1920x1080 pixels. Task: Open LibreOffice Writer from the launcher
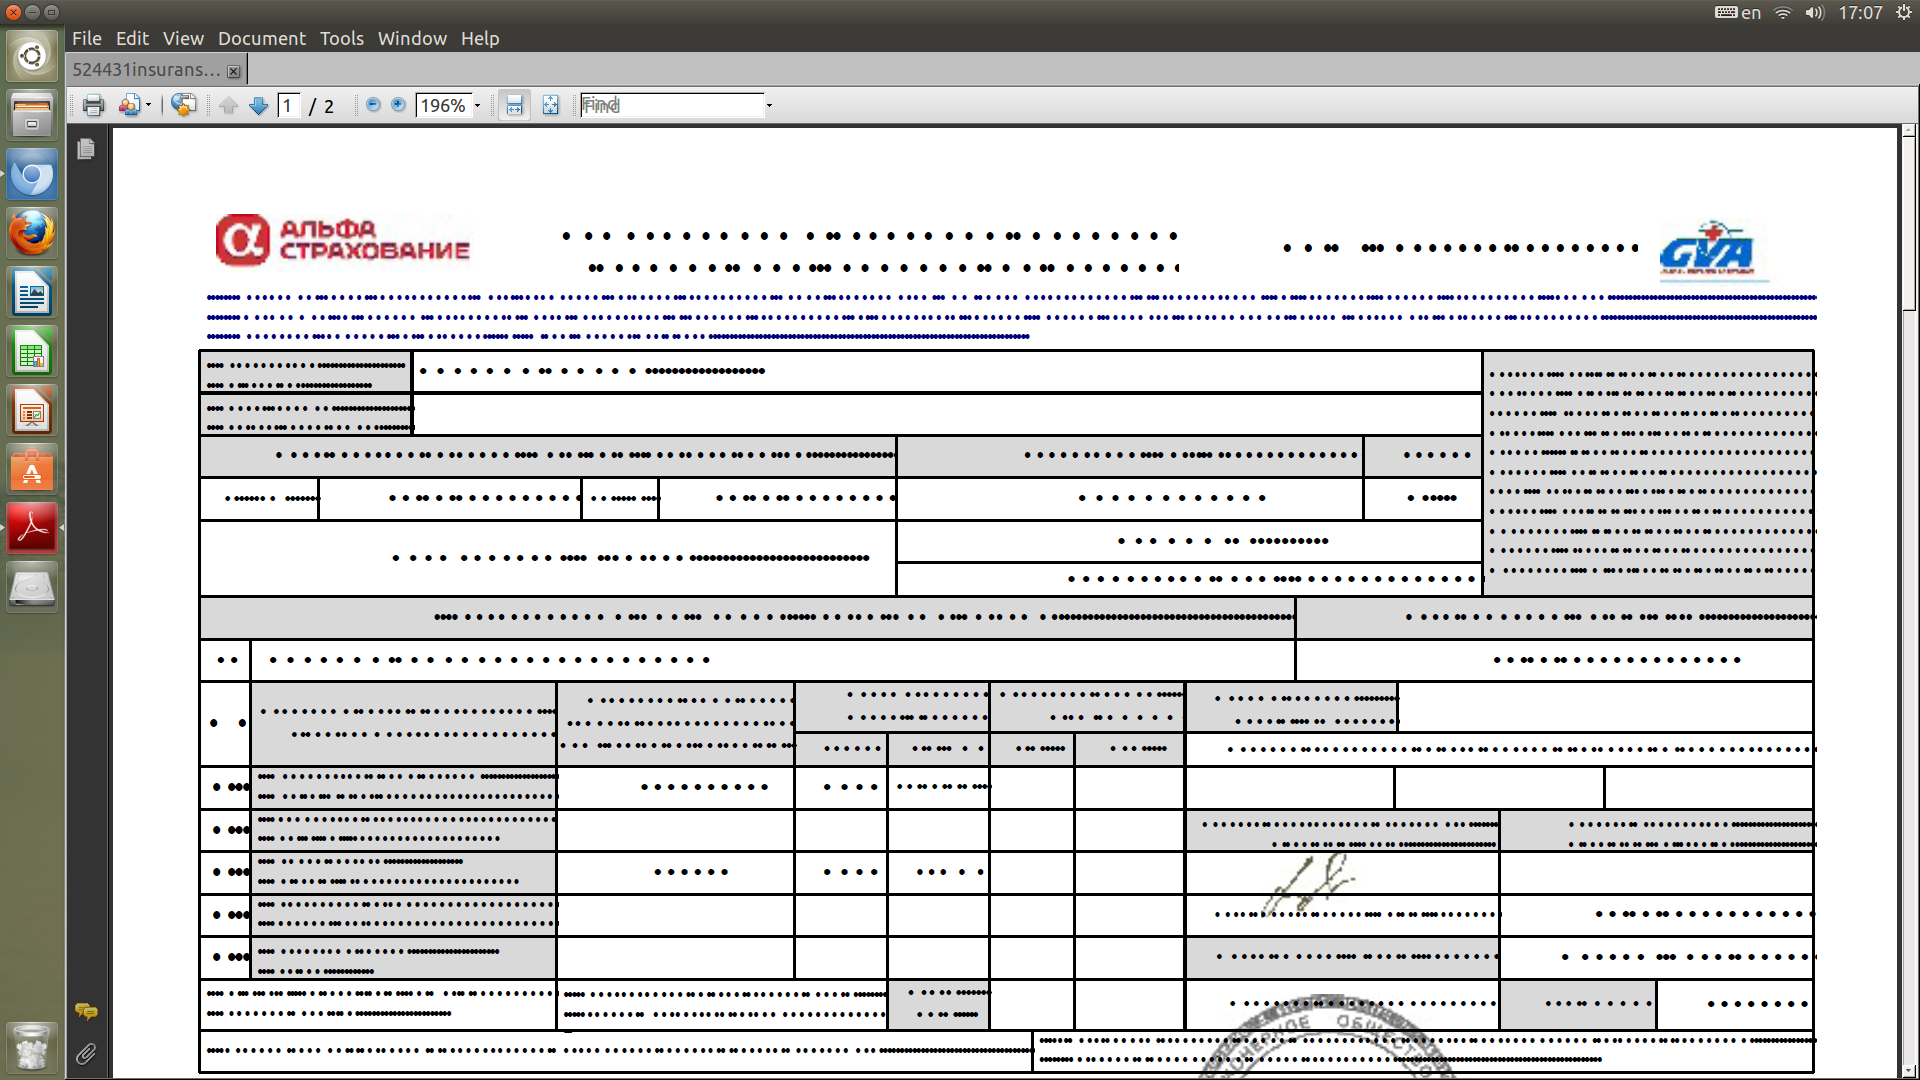[x=32, y=293]
